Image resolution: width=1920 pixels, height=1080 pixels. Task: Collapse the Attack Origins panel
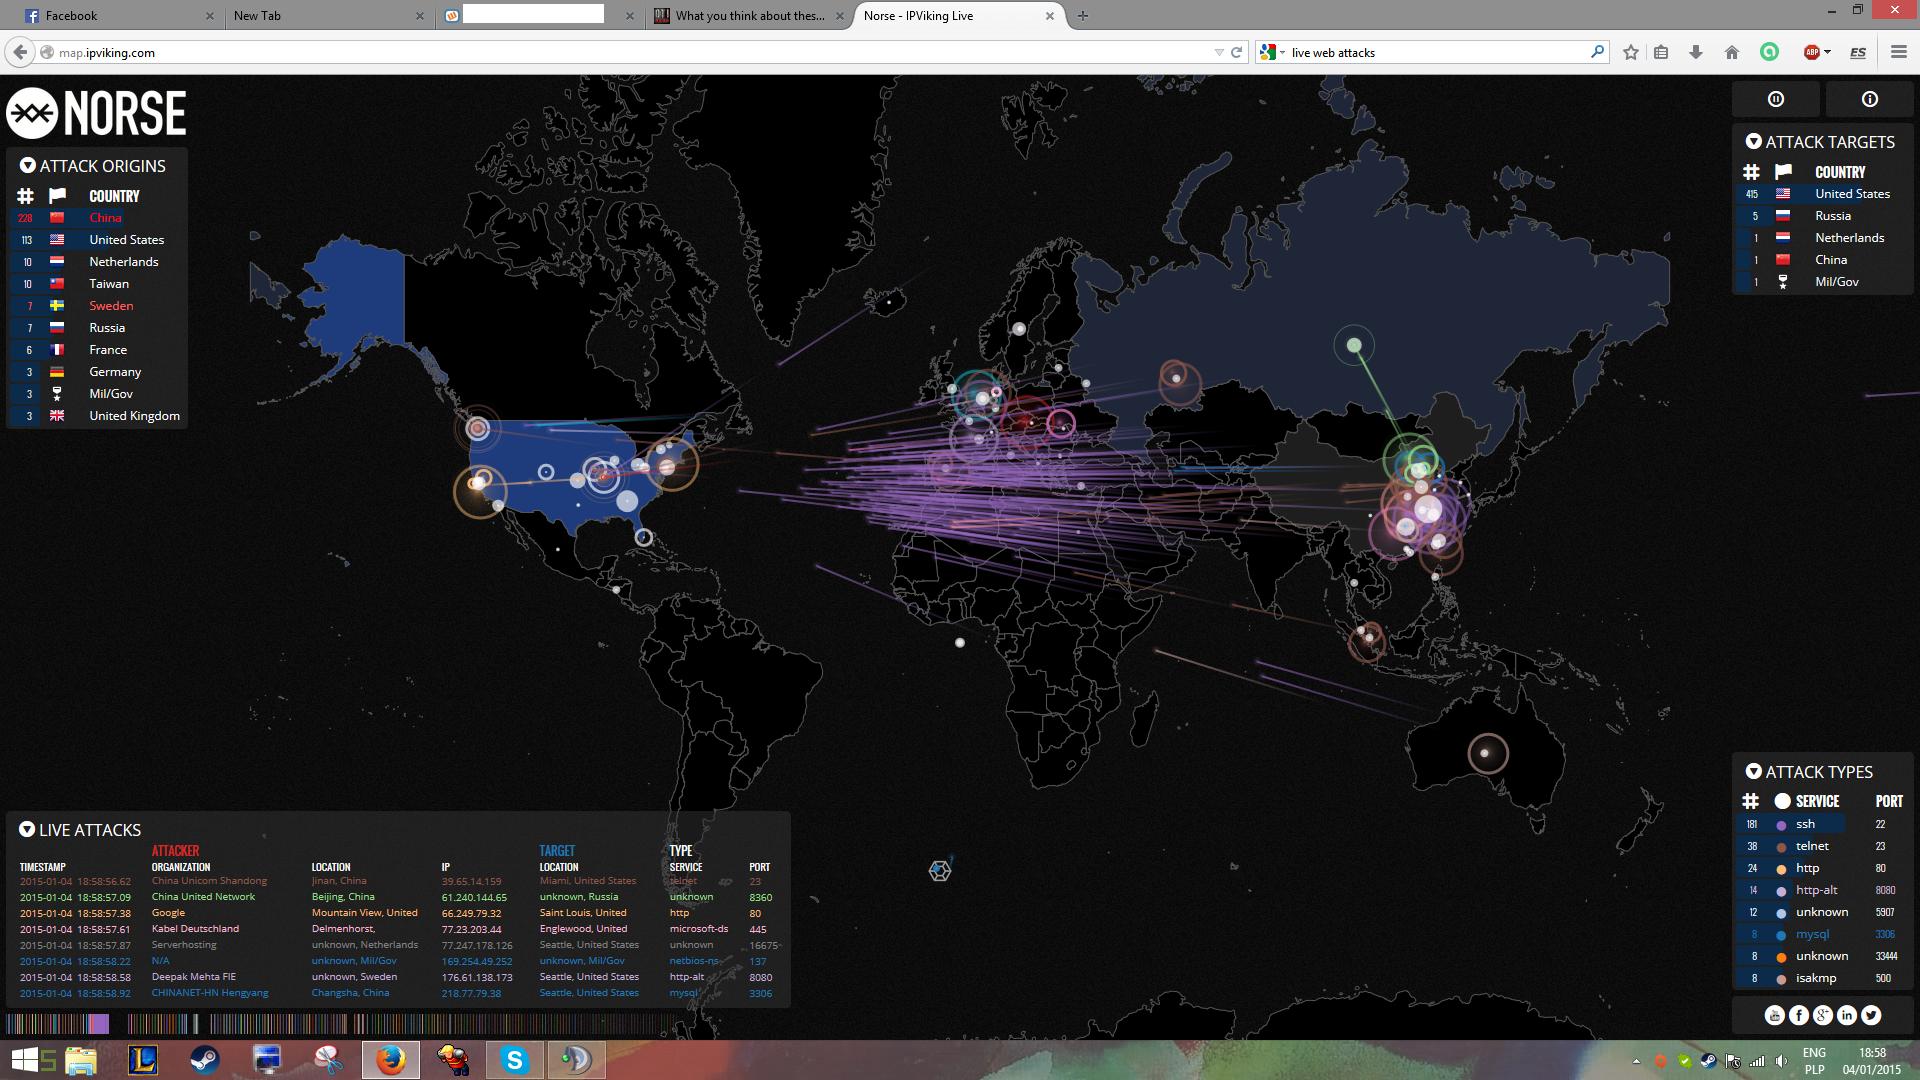click(28, 166)
